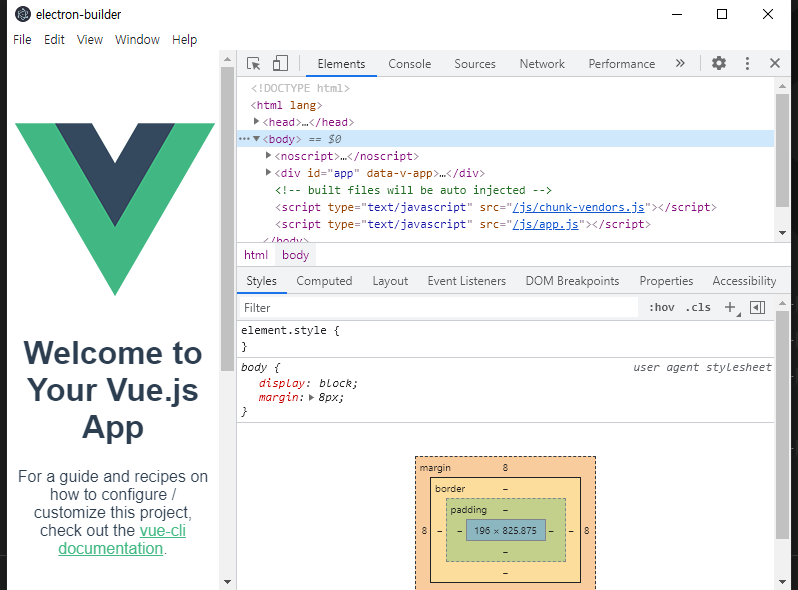Switch to the Console tab
The height and width of the screenshot is (590, 798).
point(410,64)
